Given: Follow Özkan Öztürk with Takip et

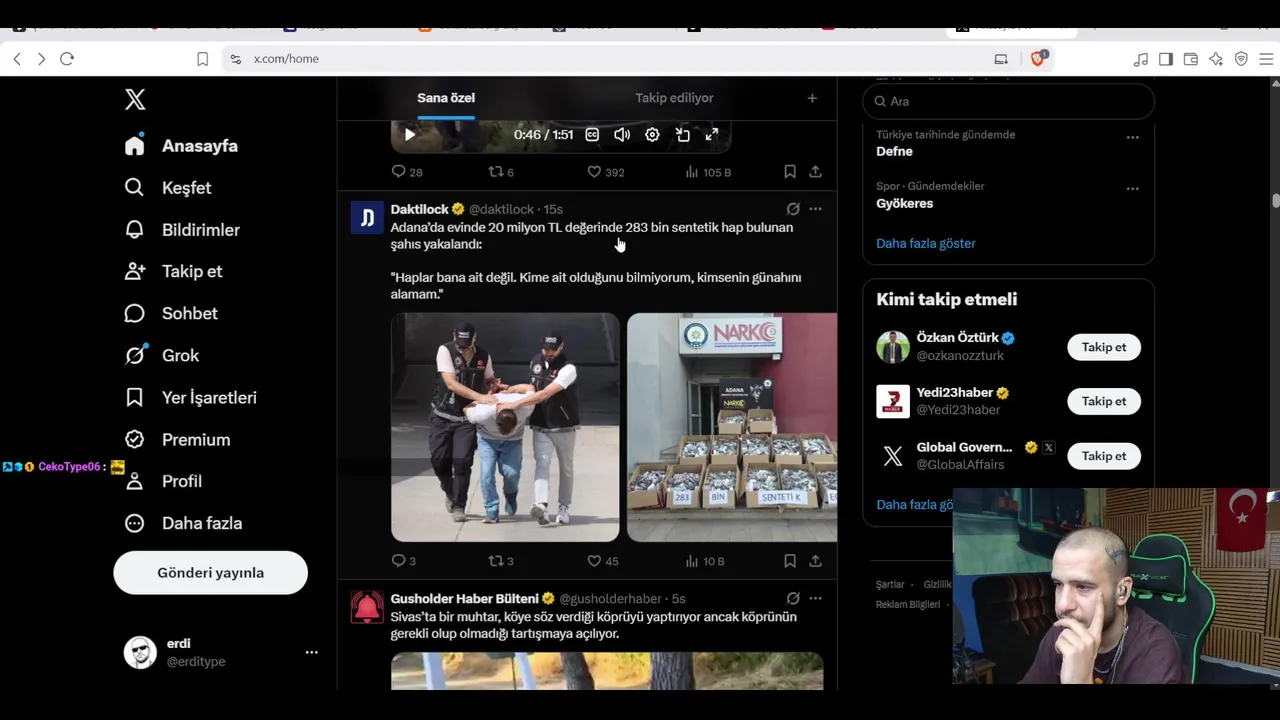Looking at the screenshot, I should tap(1104, 347).
